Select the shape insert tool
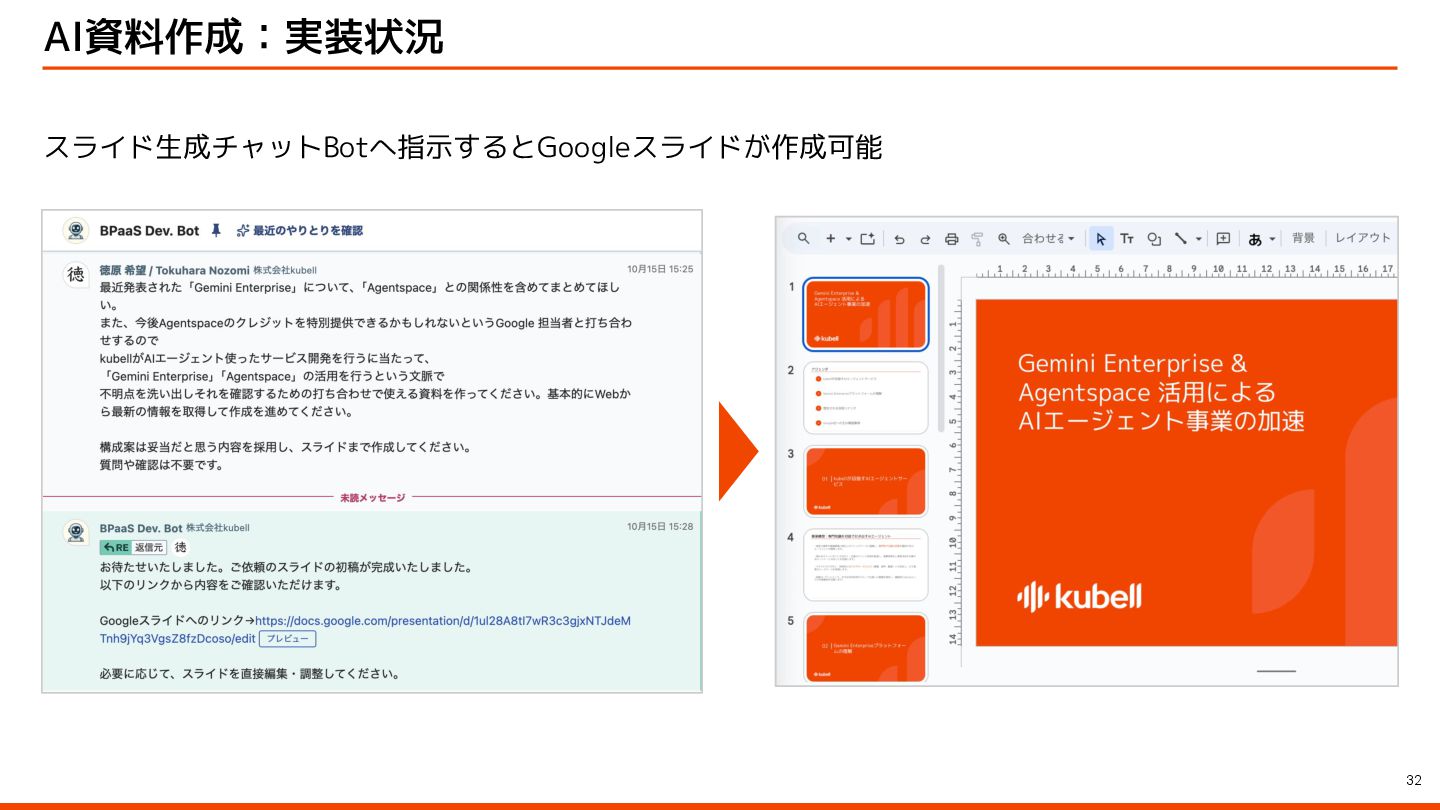1440x810 pixels. 1154,238
